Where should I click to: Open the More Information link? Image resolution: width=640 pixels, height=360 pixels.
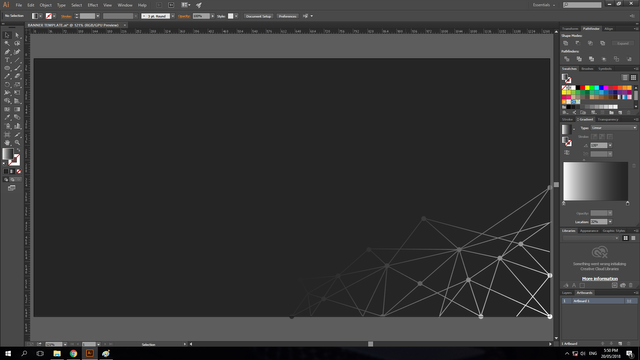(600, 279)
